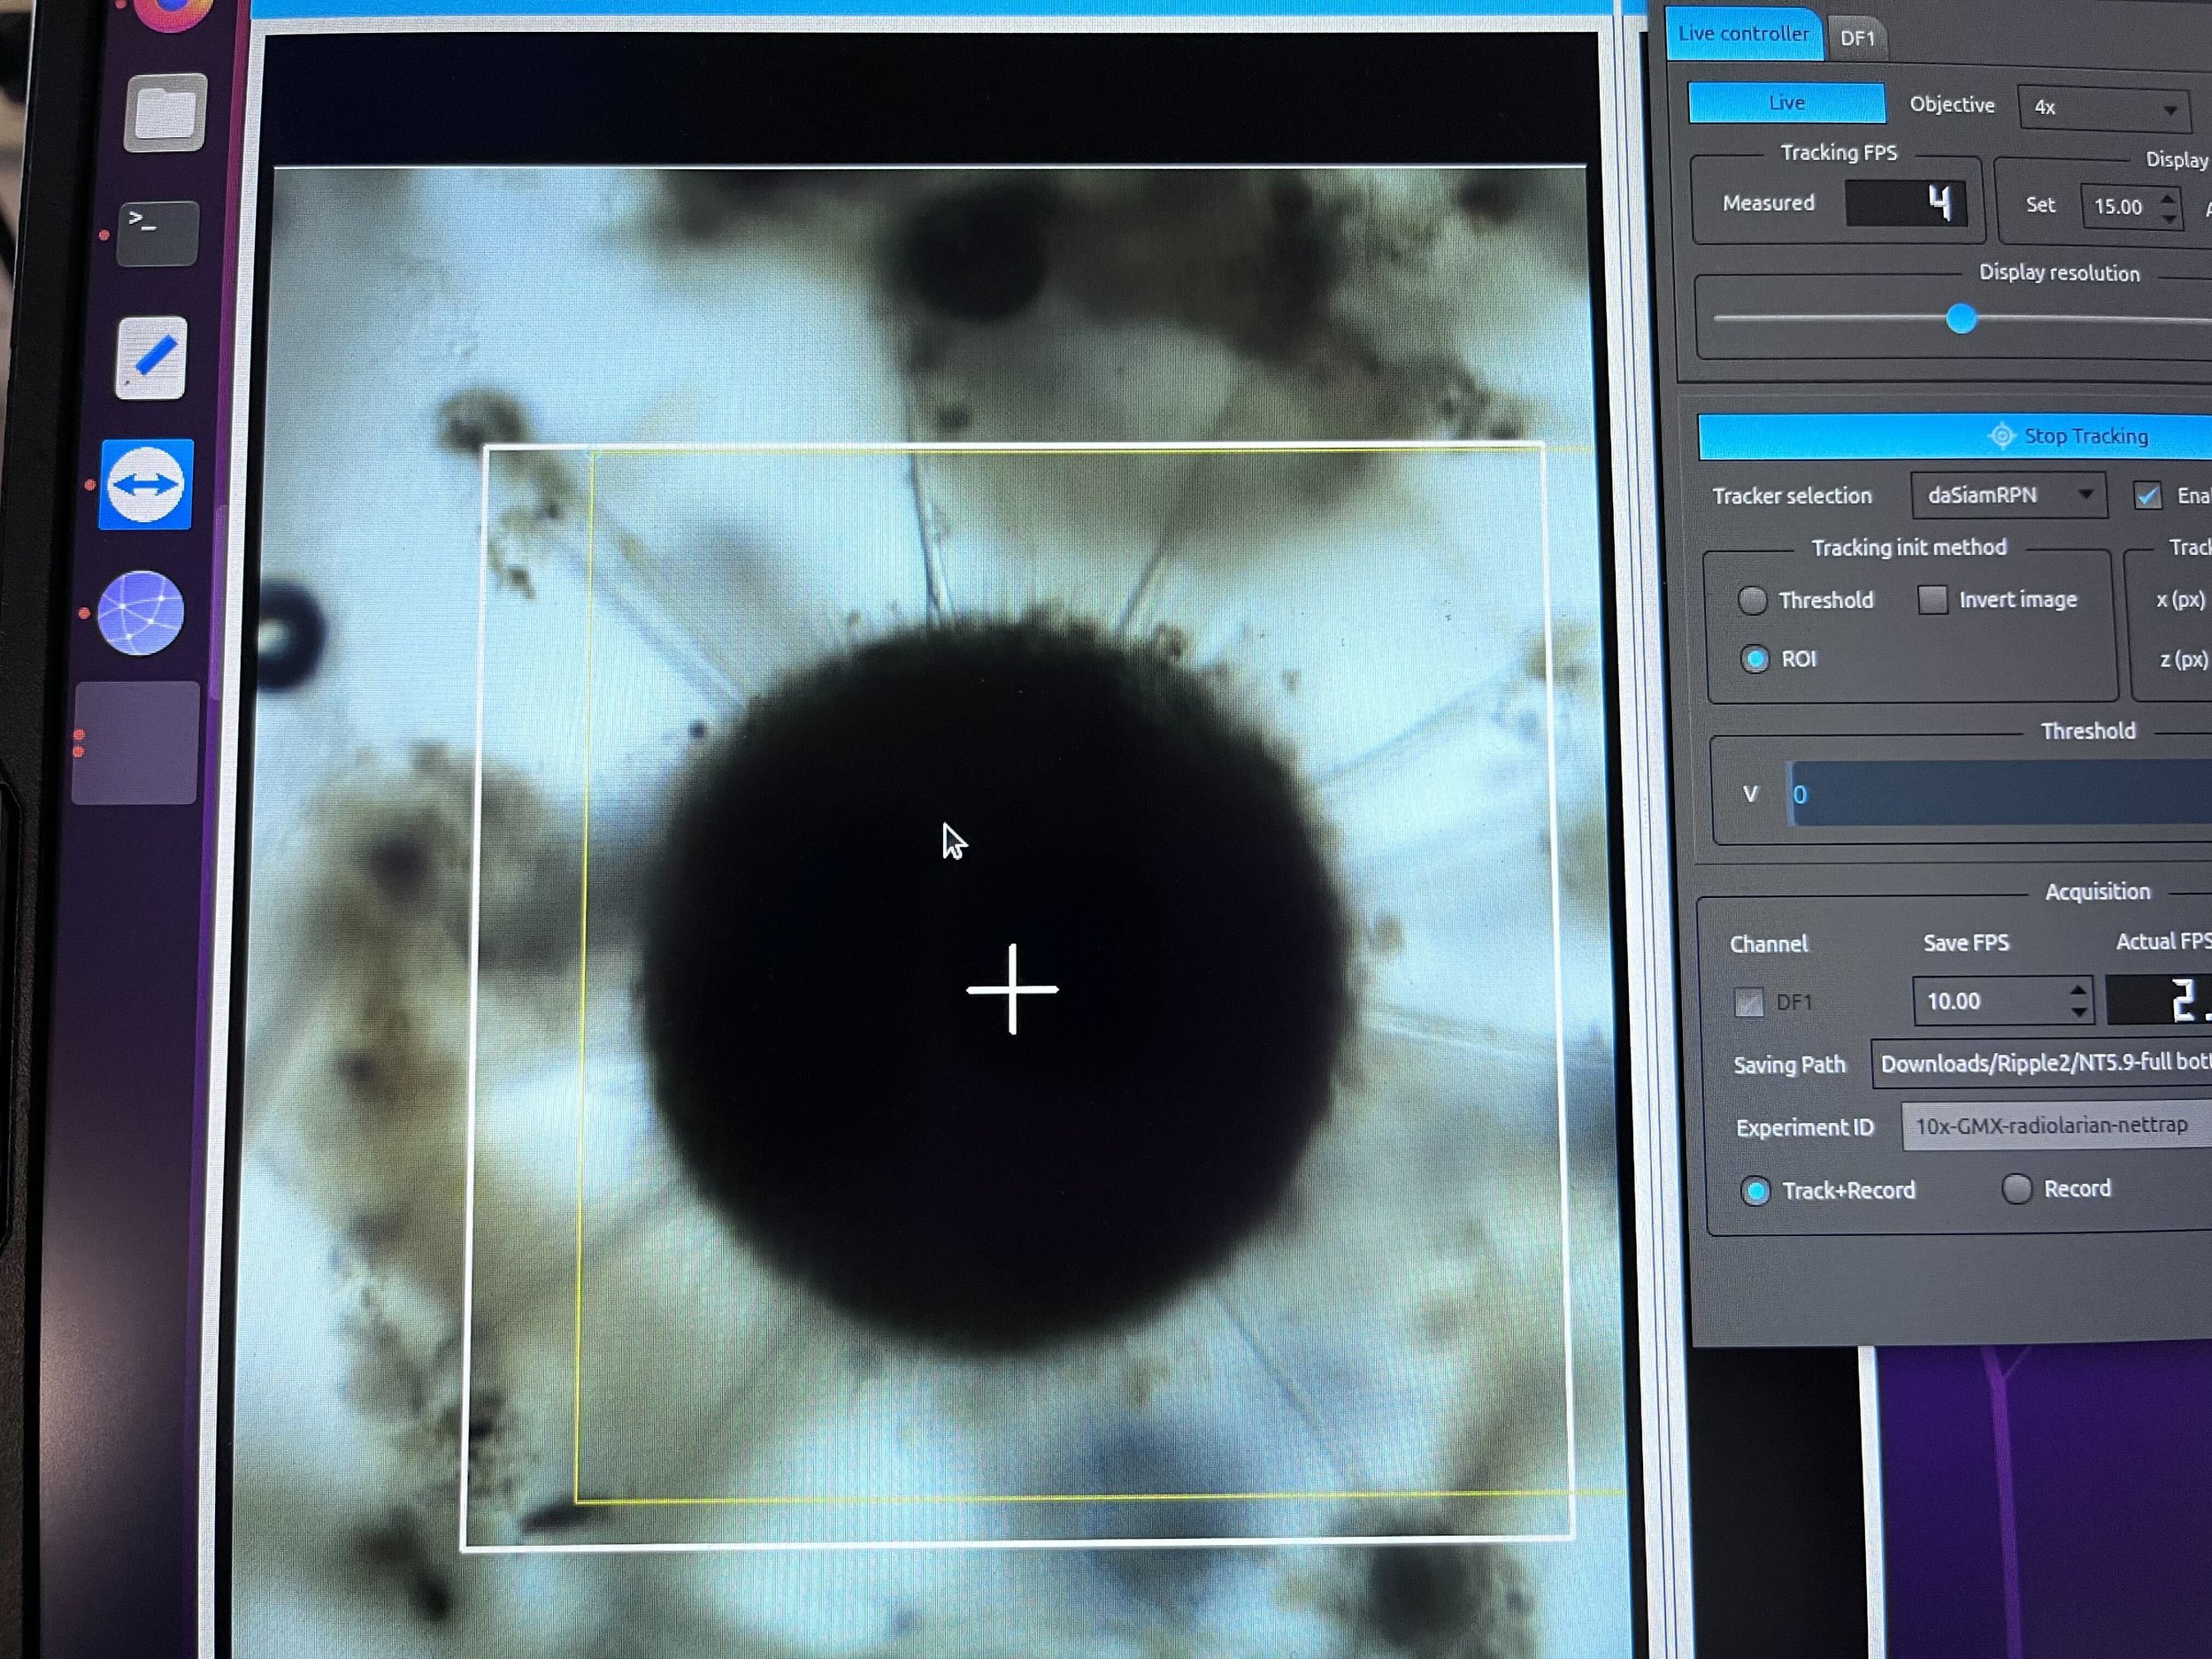Launch the Terminal from the dock
Image resolution: width=2212 pixels, height=1659 pixels.
click(x=158, y=232)
